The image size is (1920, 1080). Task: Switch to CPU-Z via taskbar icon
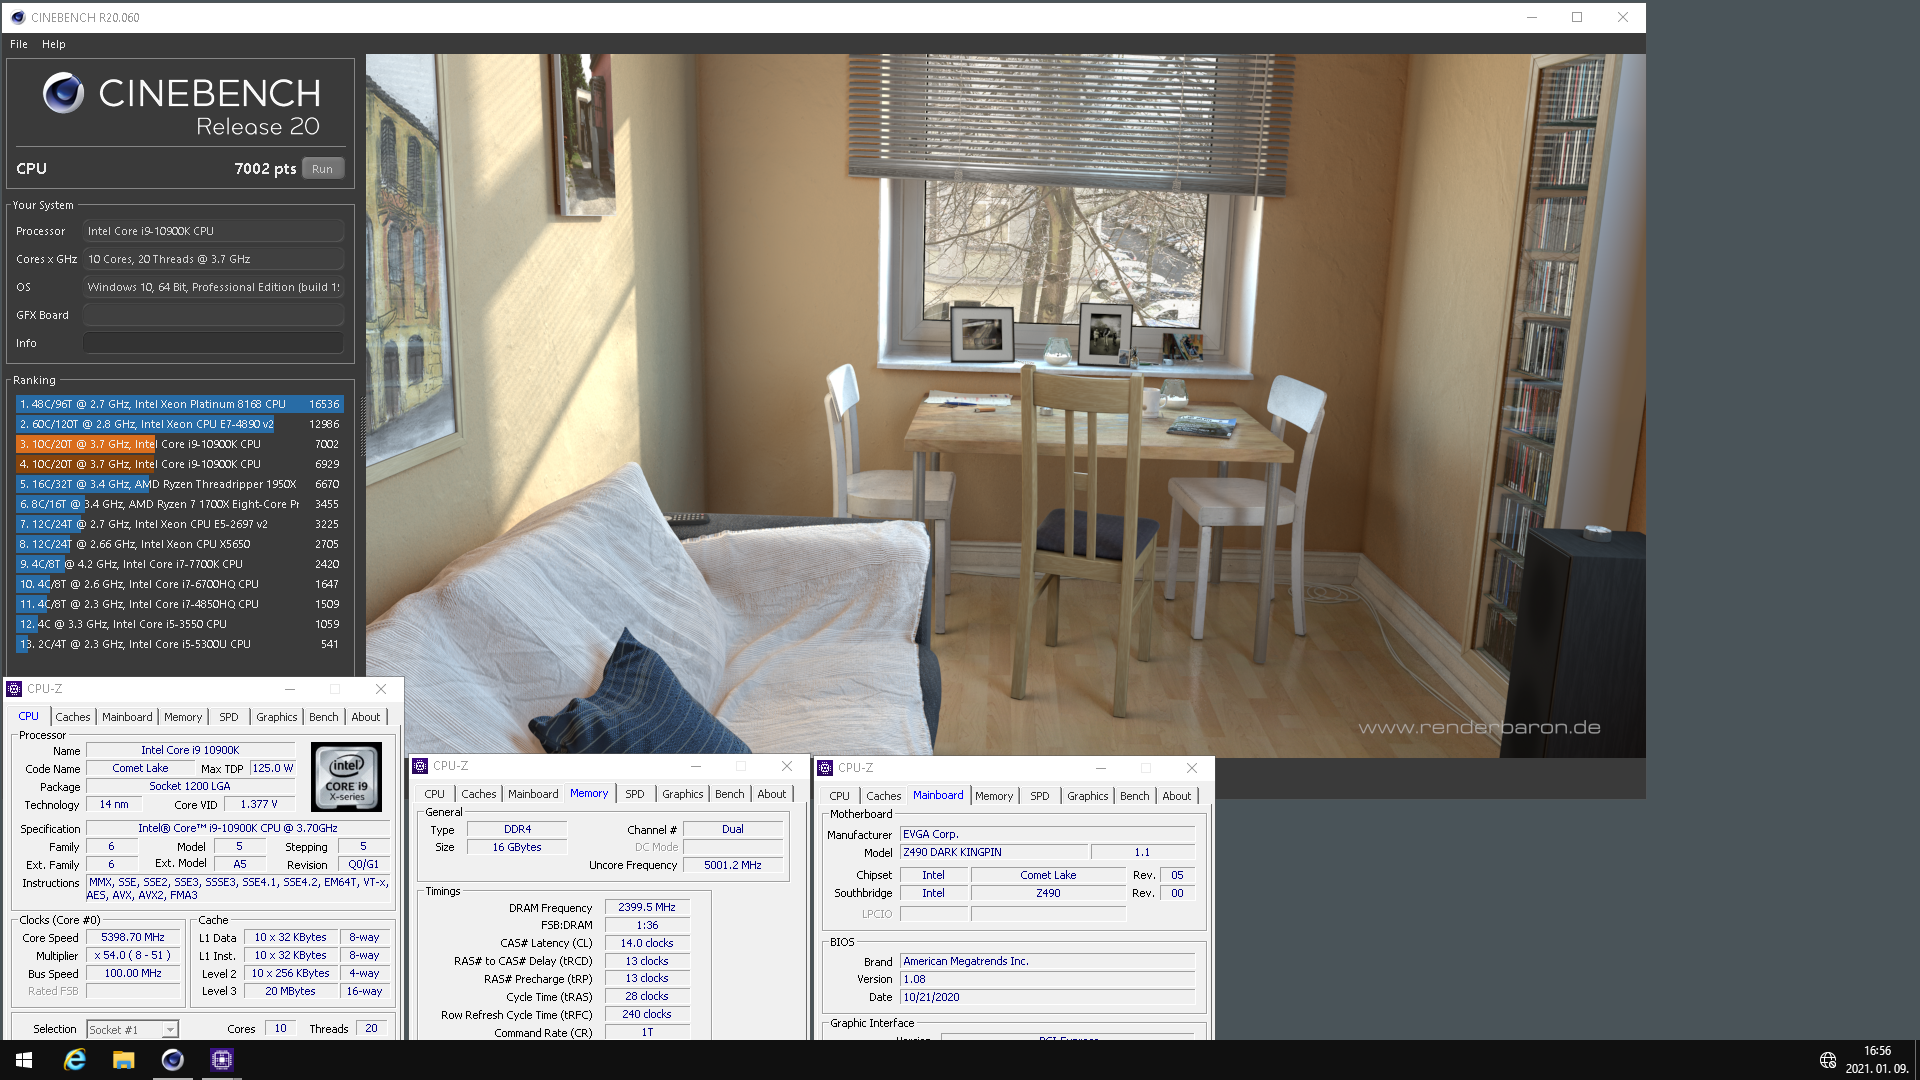pos(222,1060)
